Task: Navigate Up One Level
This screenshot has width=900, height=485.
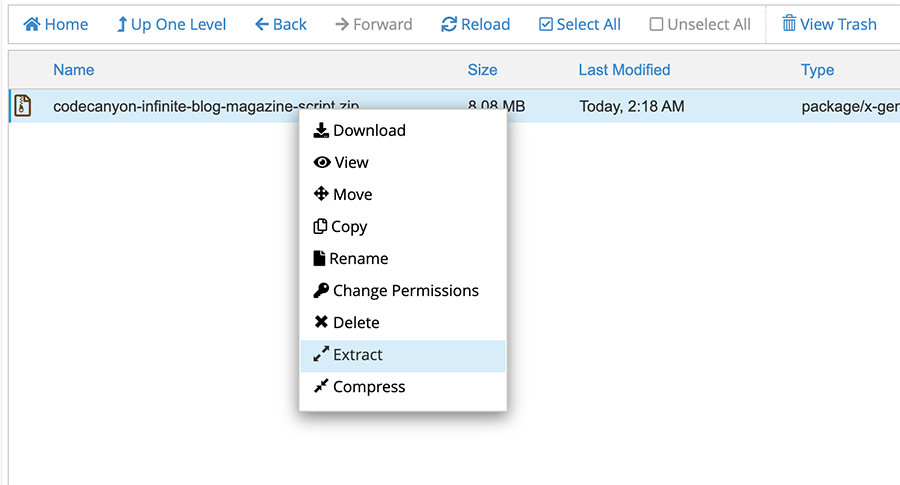Action: tap(171, 24)
